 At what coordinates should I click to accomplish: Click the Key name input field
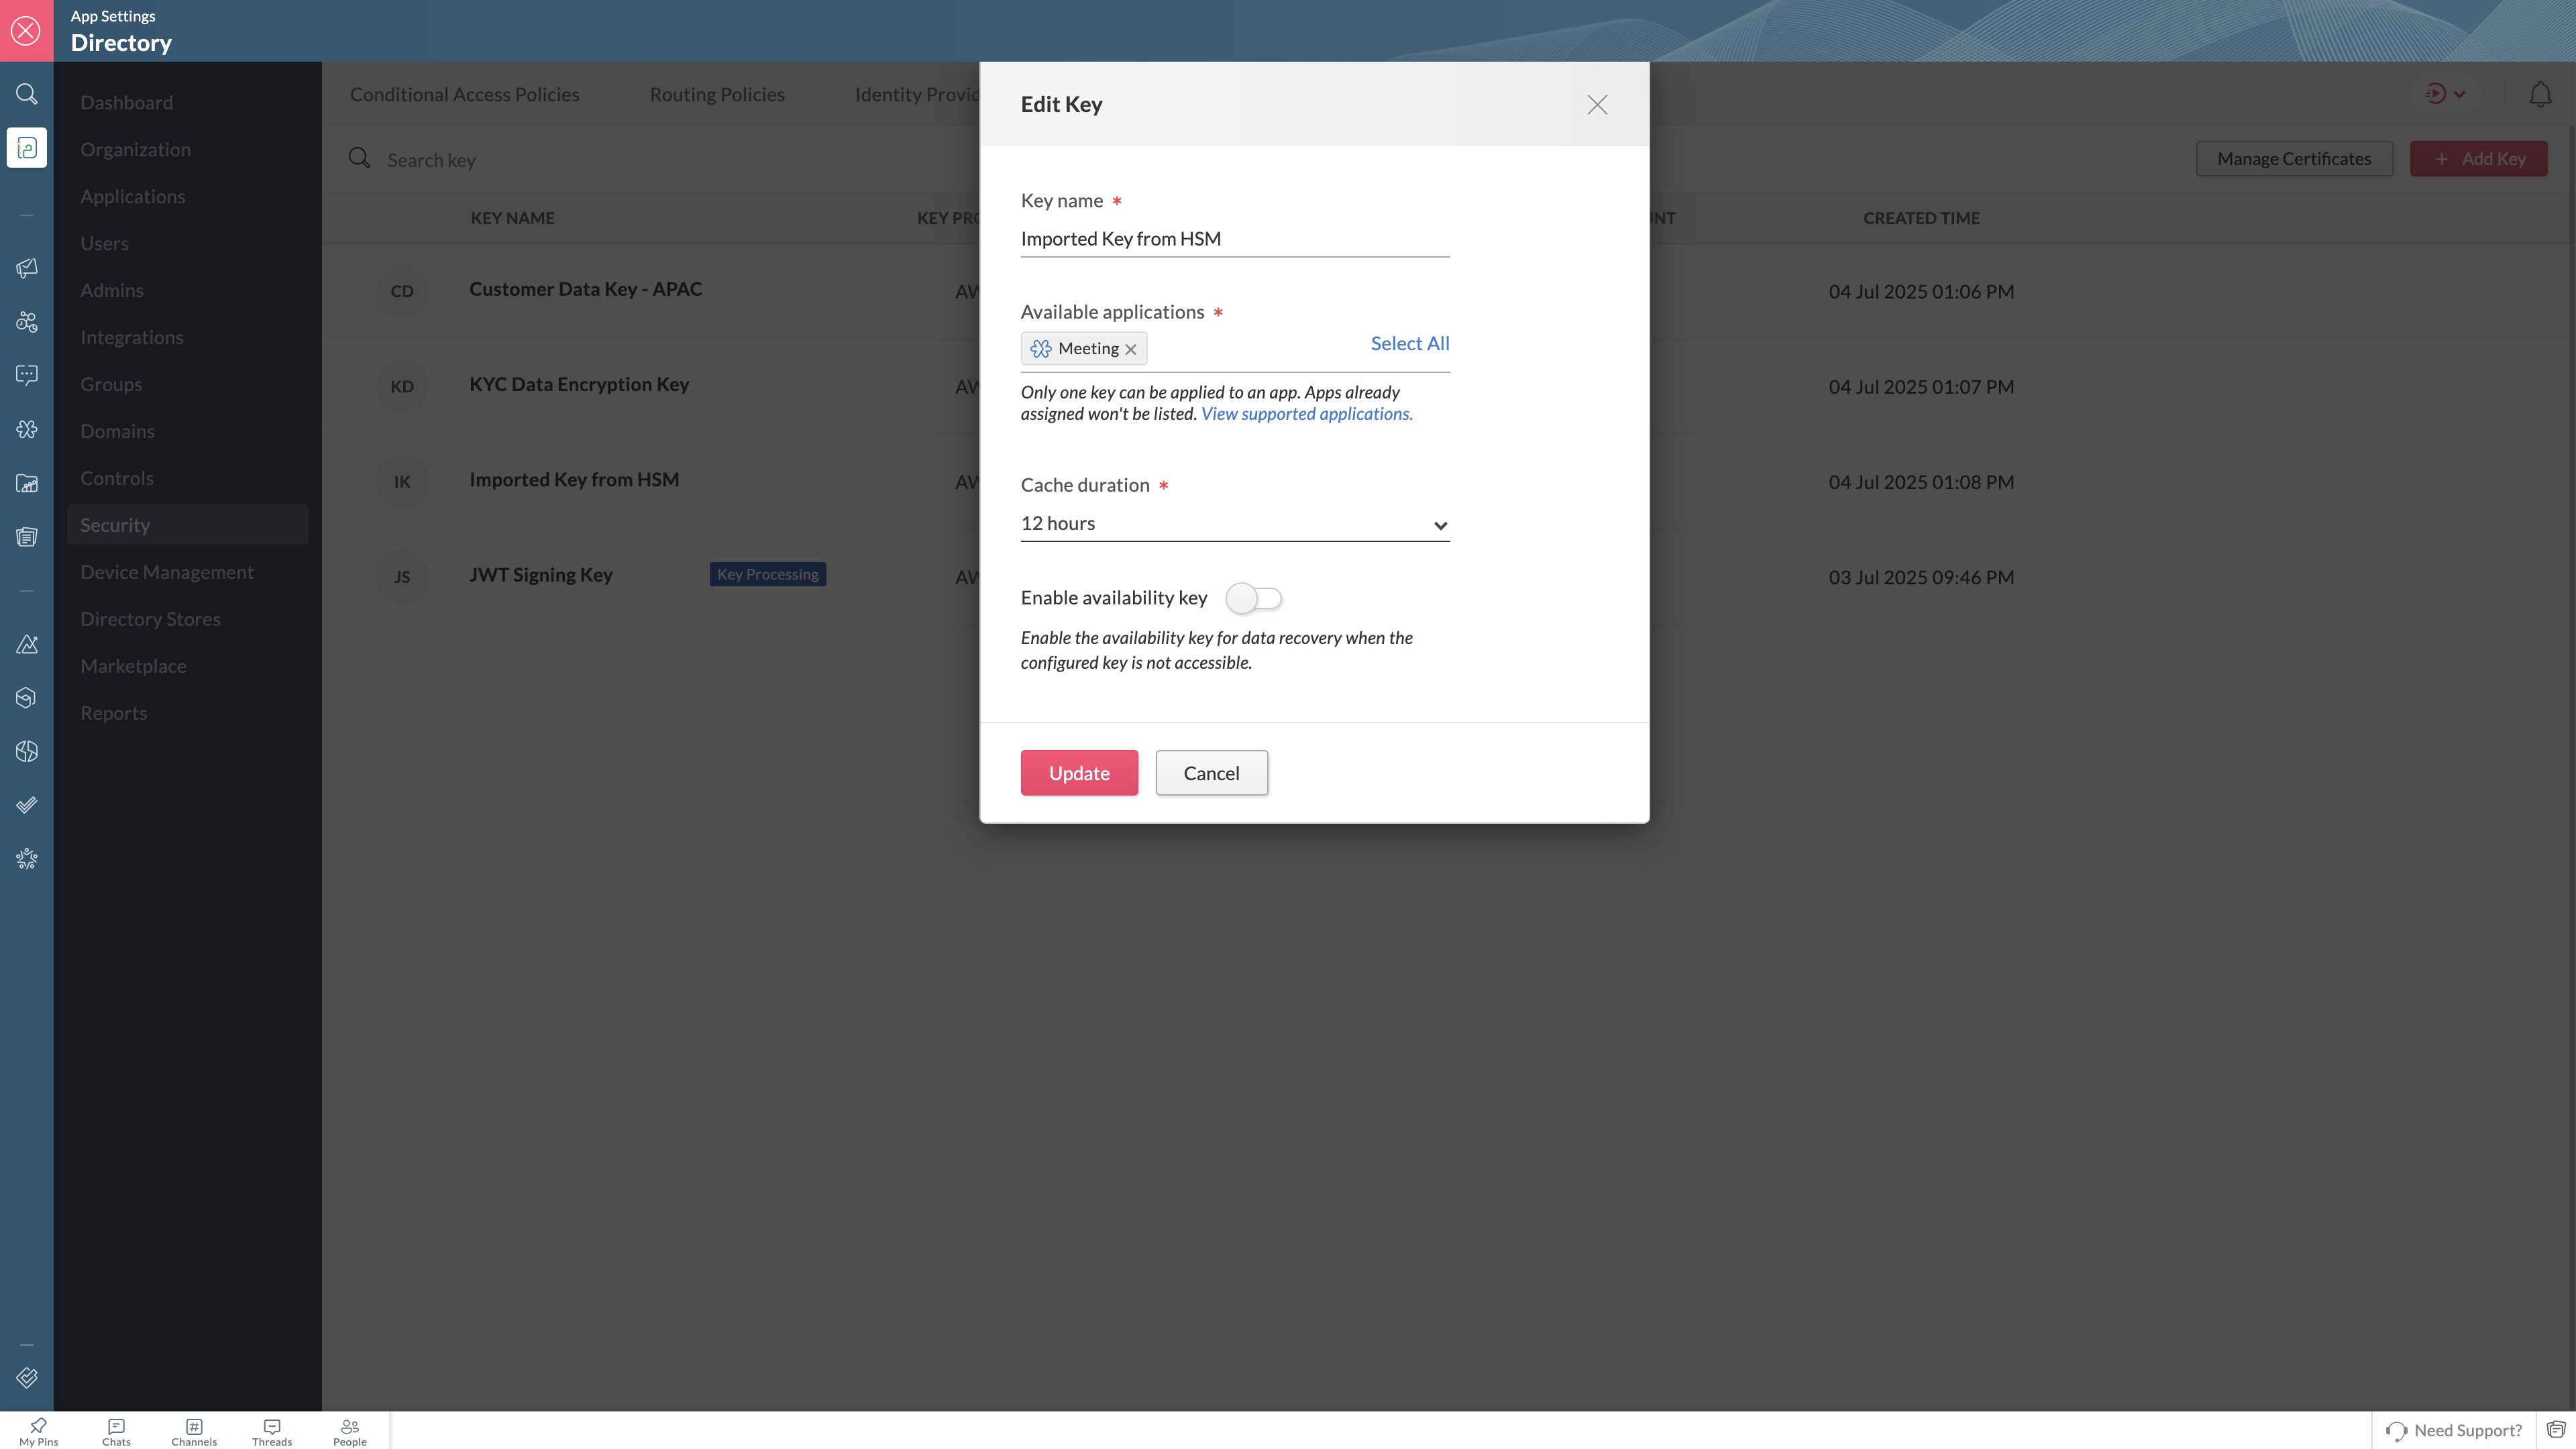pos(1234,239)
